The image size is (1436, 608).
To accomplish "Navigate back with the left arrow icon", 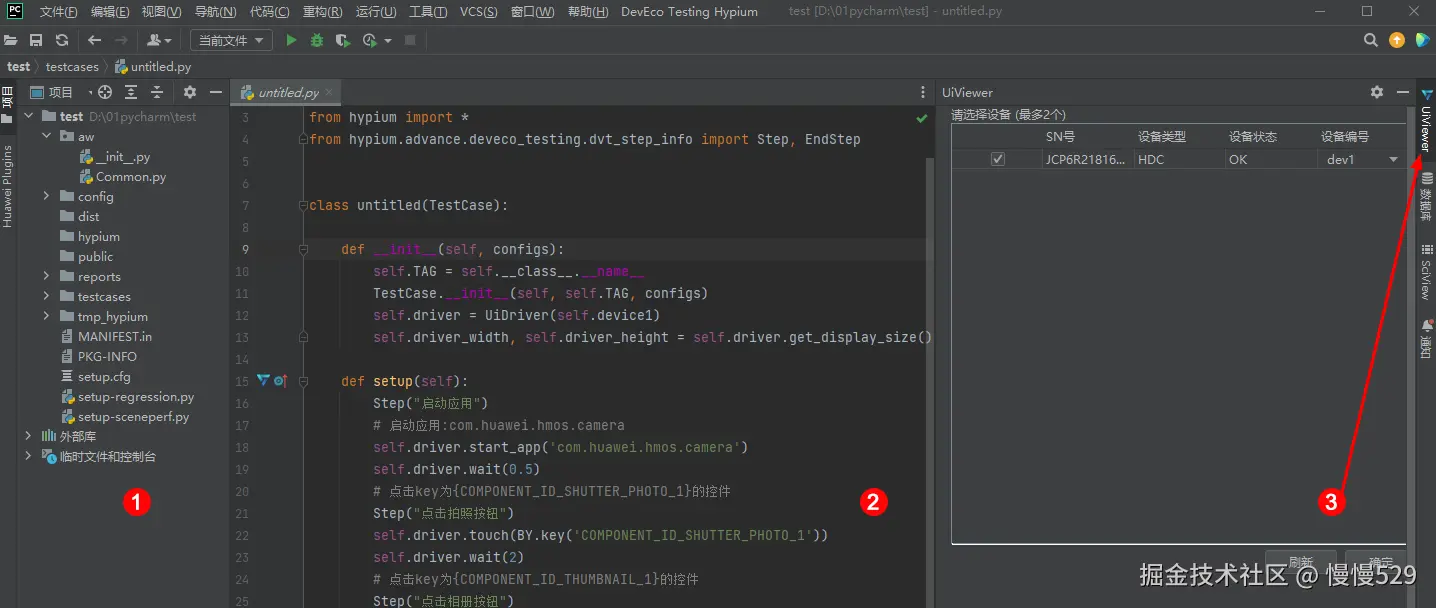I will point(94,40).
